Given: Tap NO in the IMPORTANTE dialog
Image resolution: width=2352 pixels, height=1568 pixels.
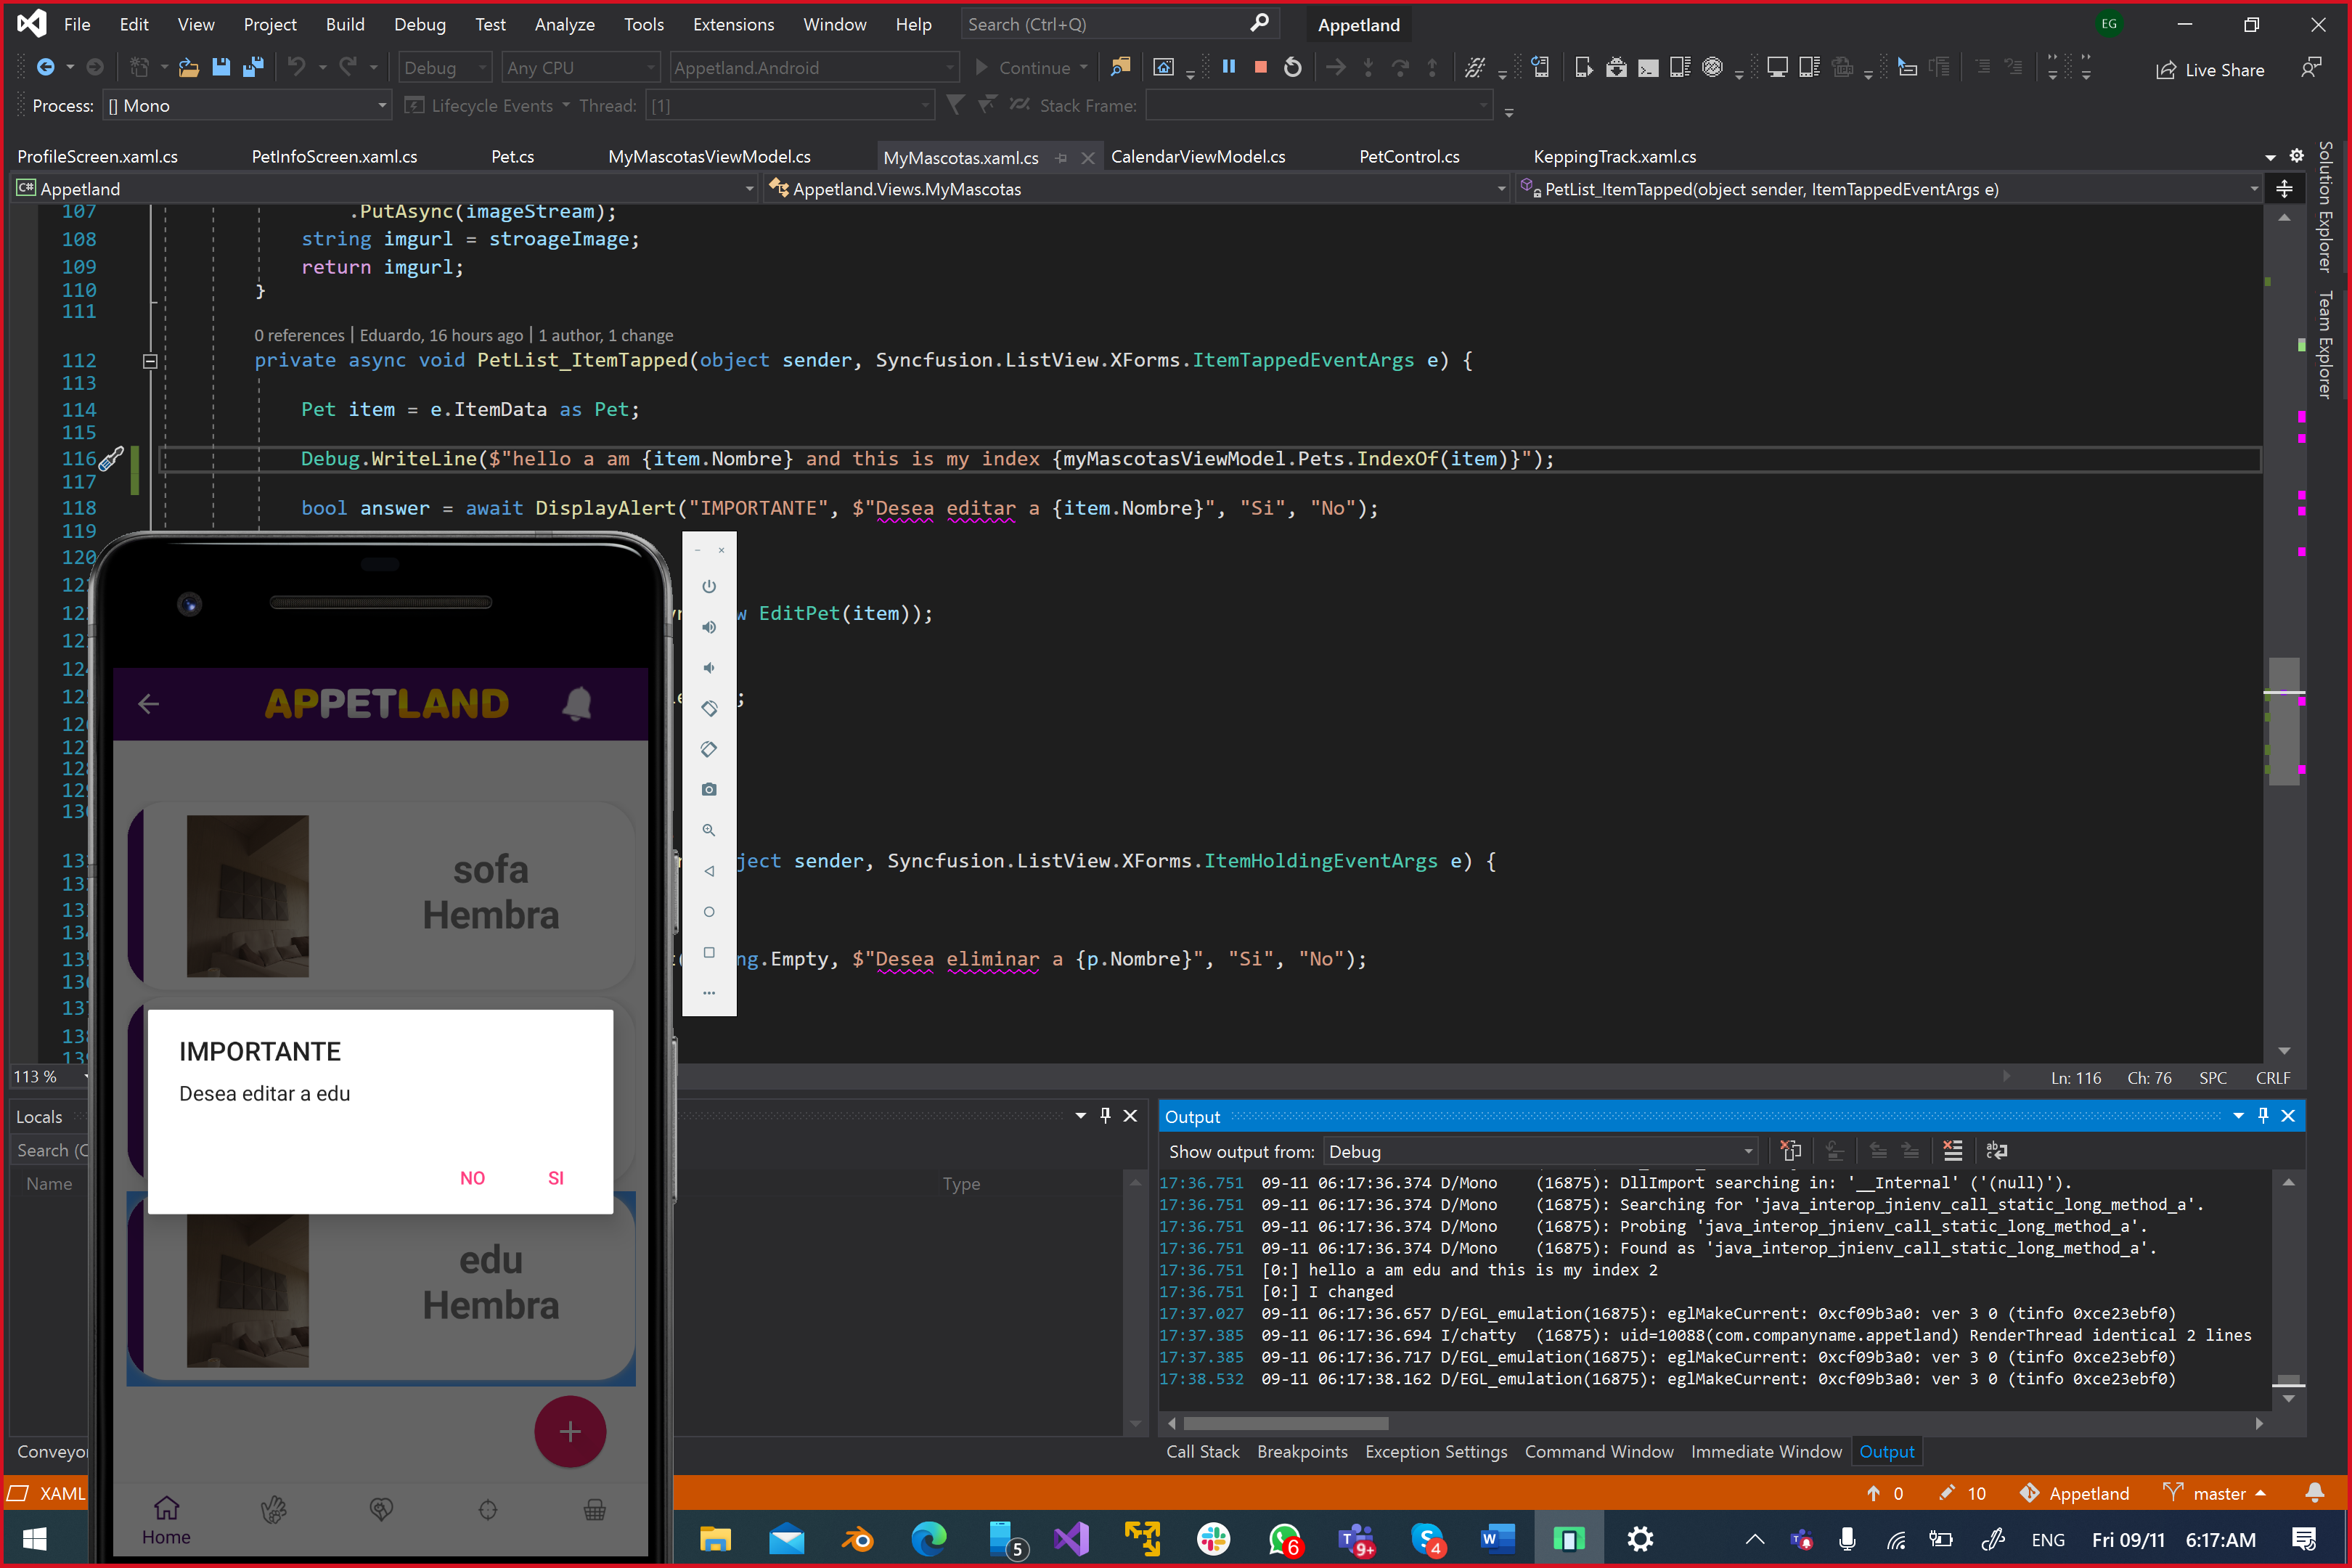Looking at the screenshot, I should 472,1178.
